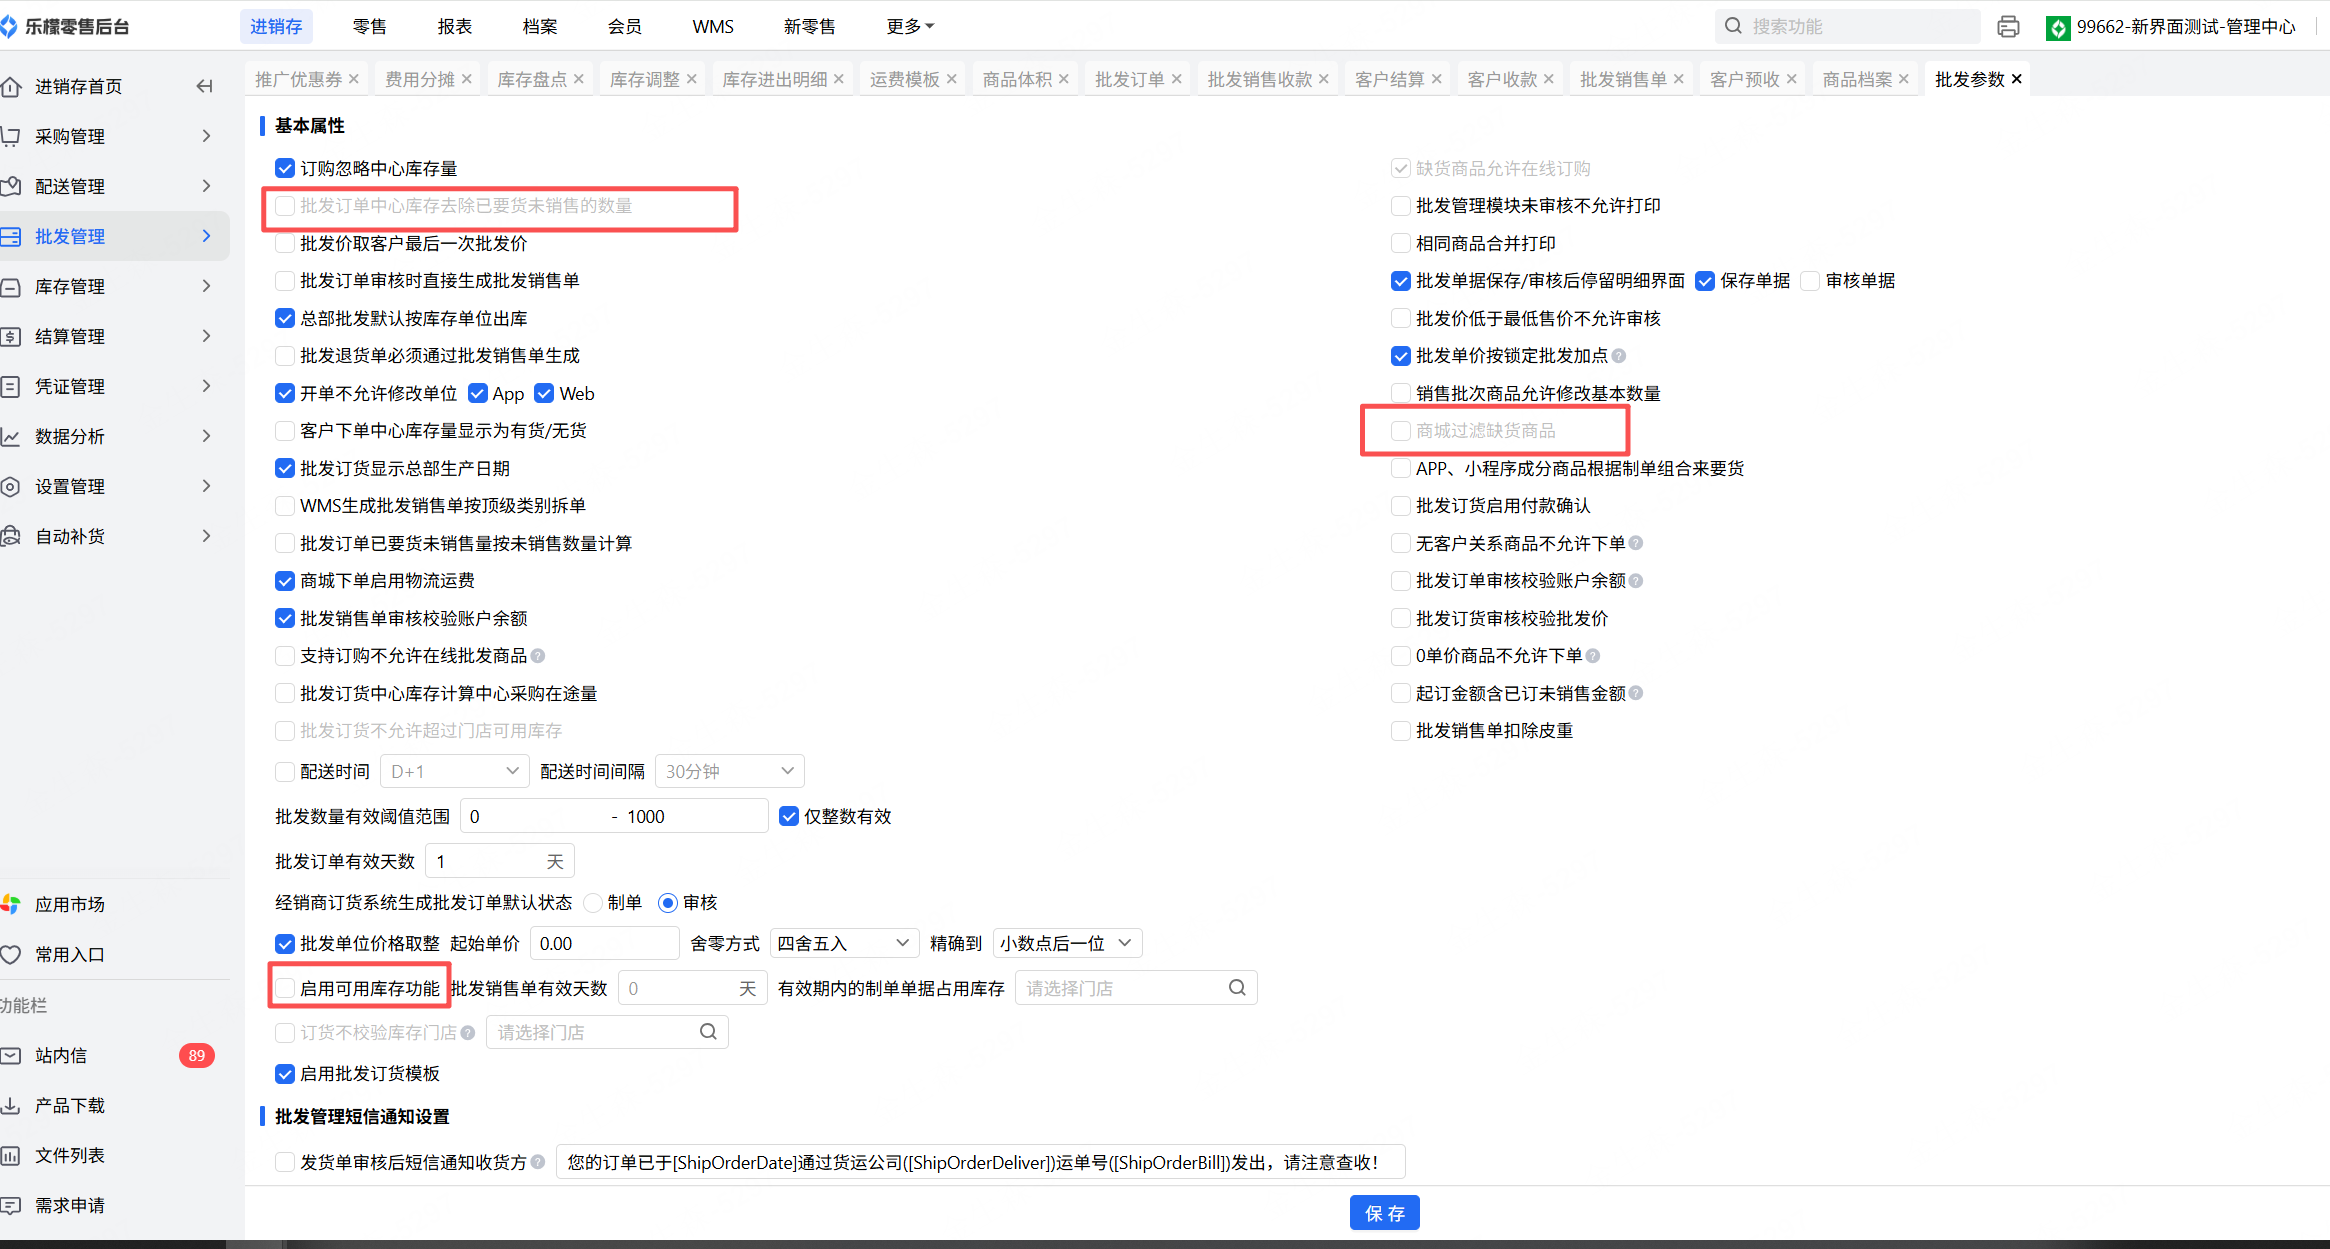Open 文件列表 in the sidebar
Image resolution: width=2330 pixels, height=1249 pixels.
point(69,1155)
